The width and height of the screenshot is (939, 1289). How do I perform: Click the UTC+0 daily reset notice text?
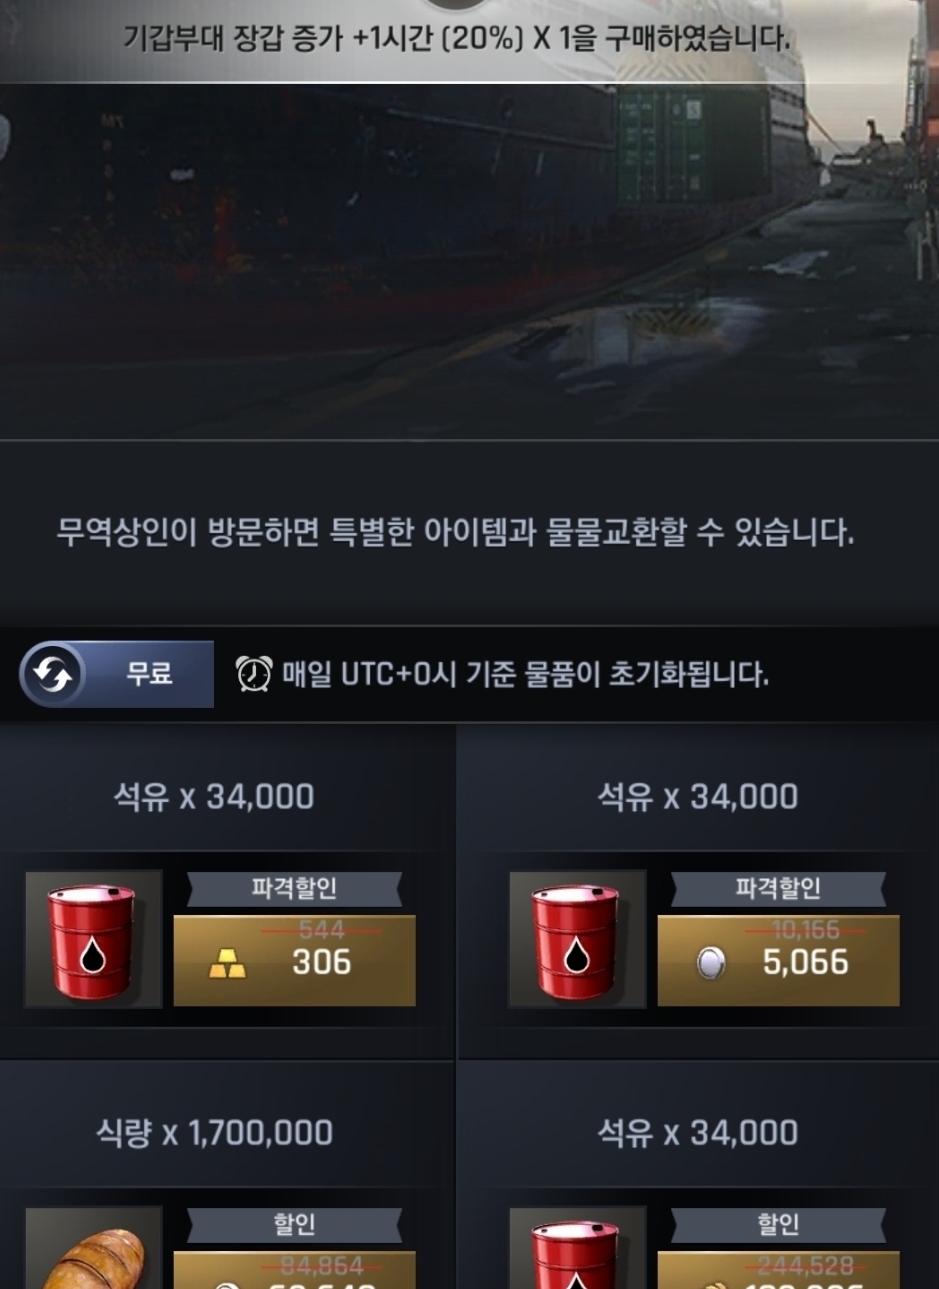click(525, 674)
